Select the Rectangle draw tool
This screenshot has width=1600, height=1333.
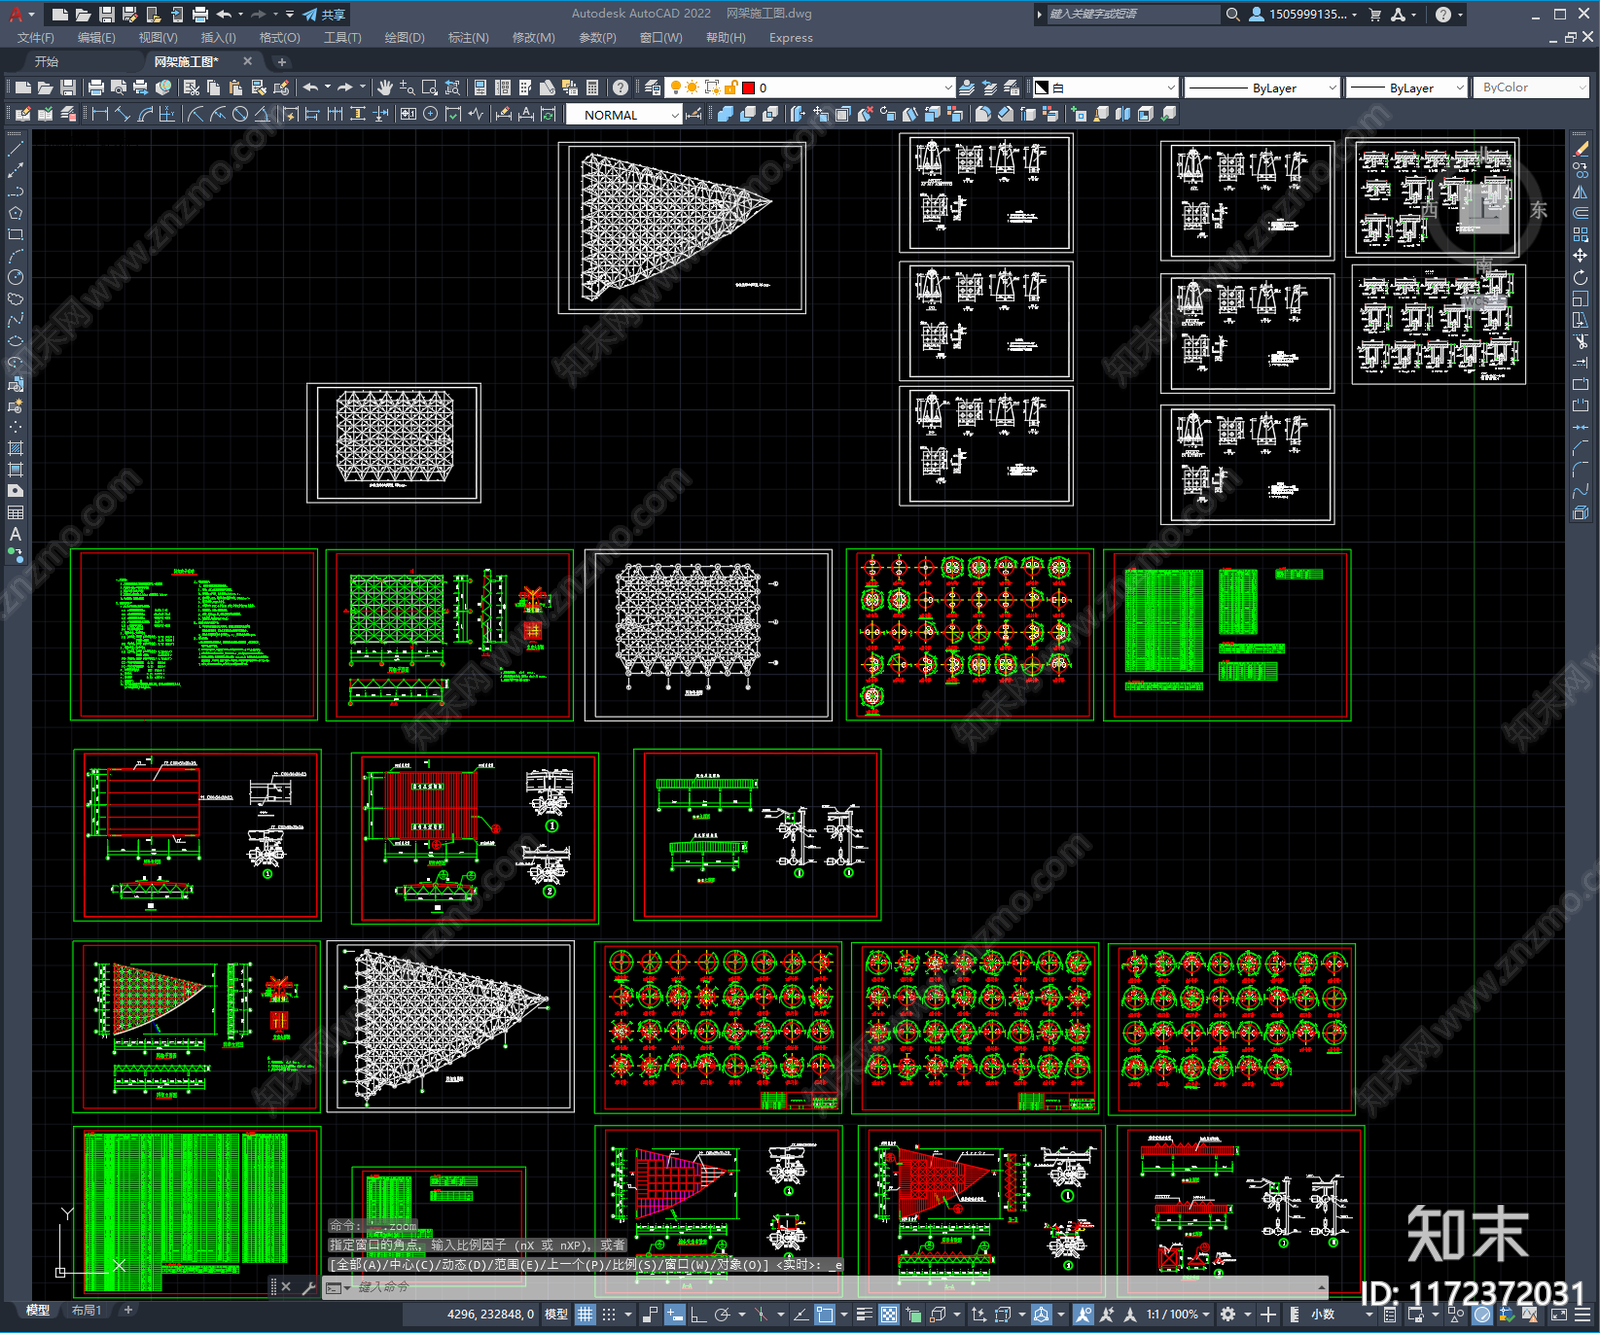(x=15, y=234)
